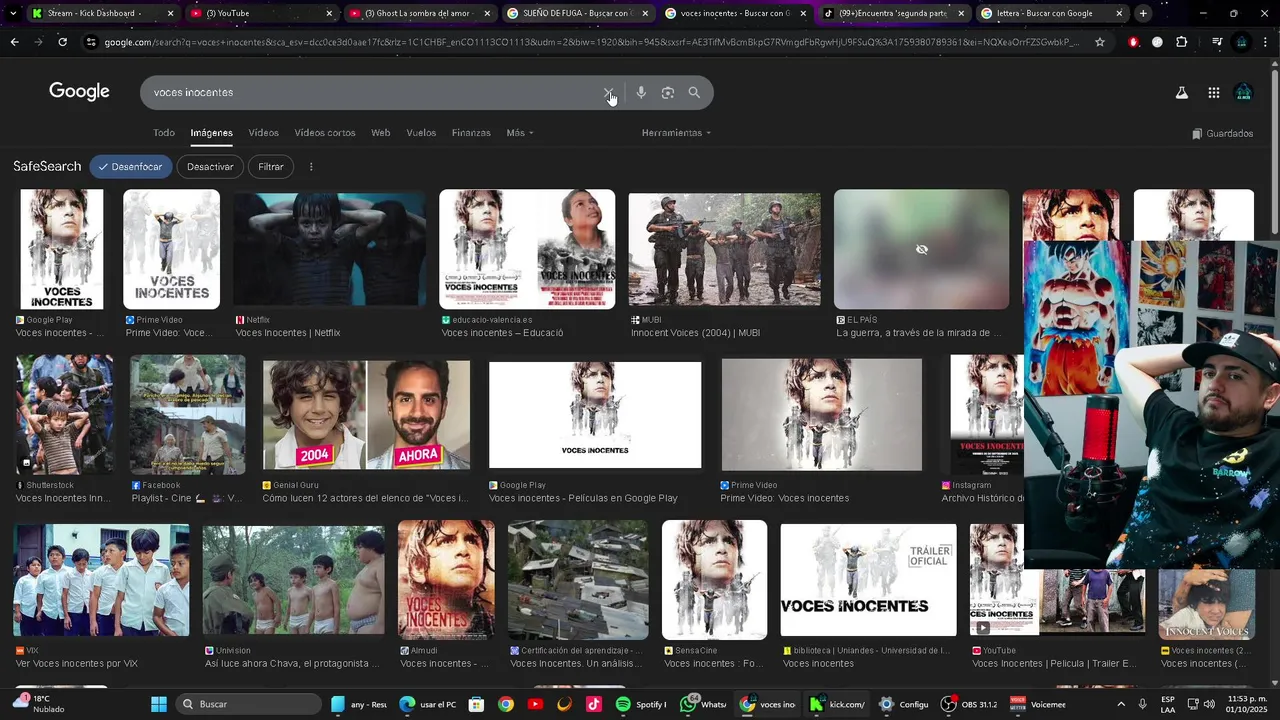
Task: Open Spotify from the taskbar
Action: [x=641, y=704]
